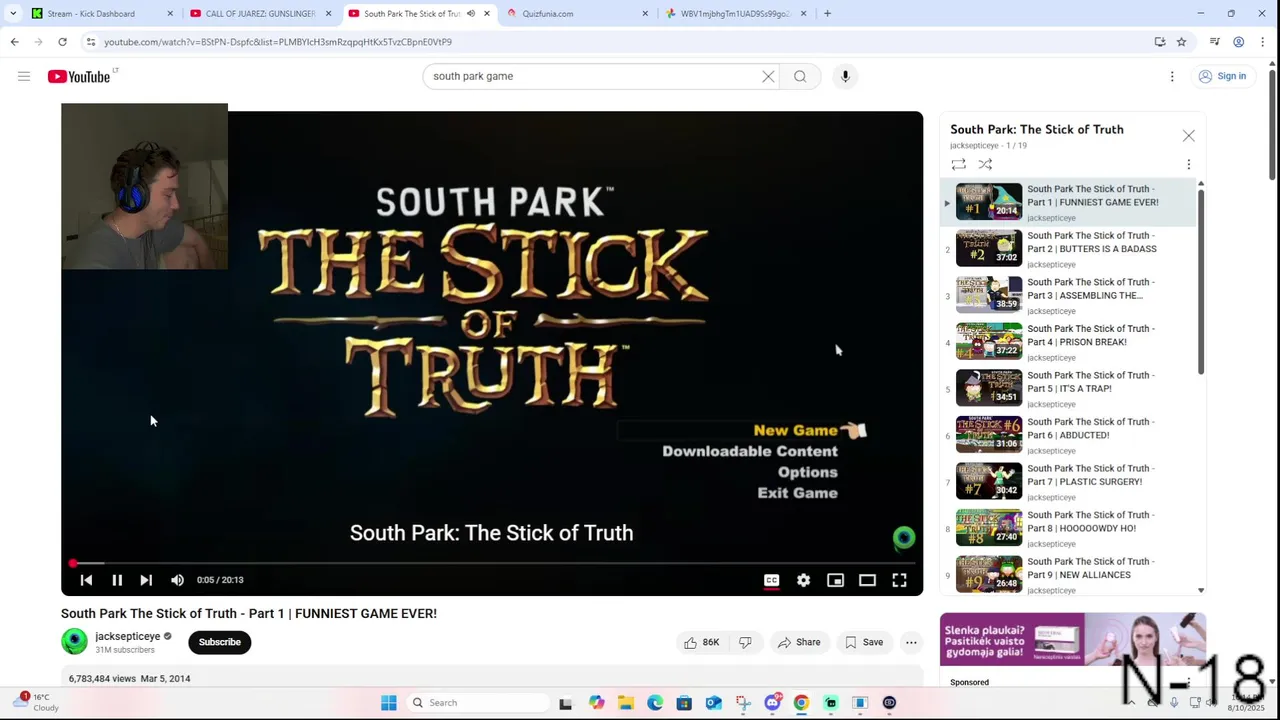
Task: Click the search magnifier button
Action: point(800,76)
